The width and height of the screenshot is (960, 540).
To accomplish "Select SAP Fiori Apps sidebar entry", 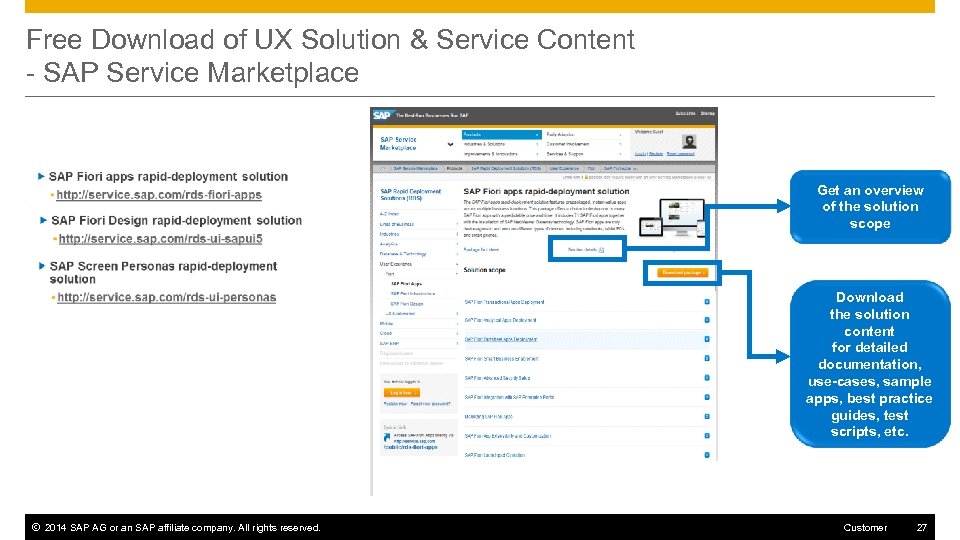I will [407, 283].
